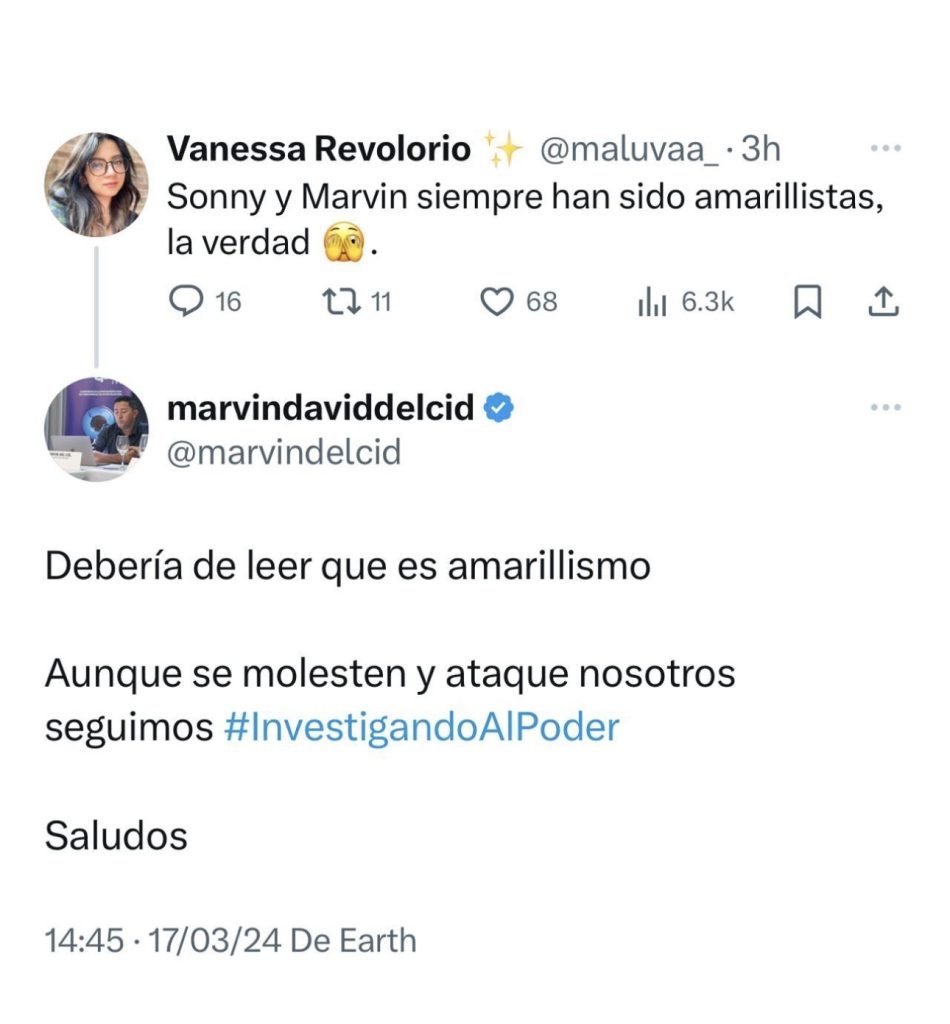This screenshot has height=1024, width=950.
Task: Open the more options menu on marvindaviddelcid's tweet
Action: (x=886, y=407)
